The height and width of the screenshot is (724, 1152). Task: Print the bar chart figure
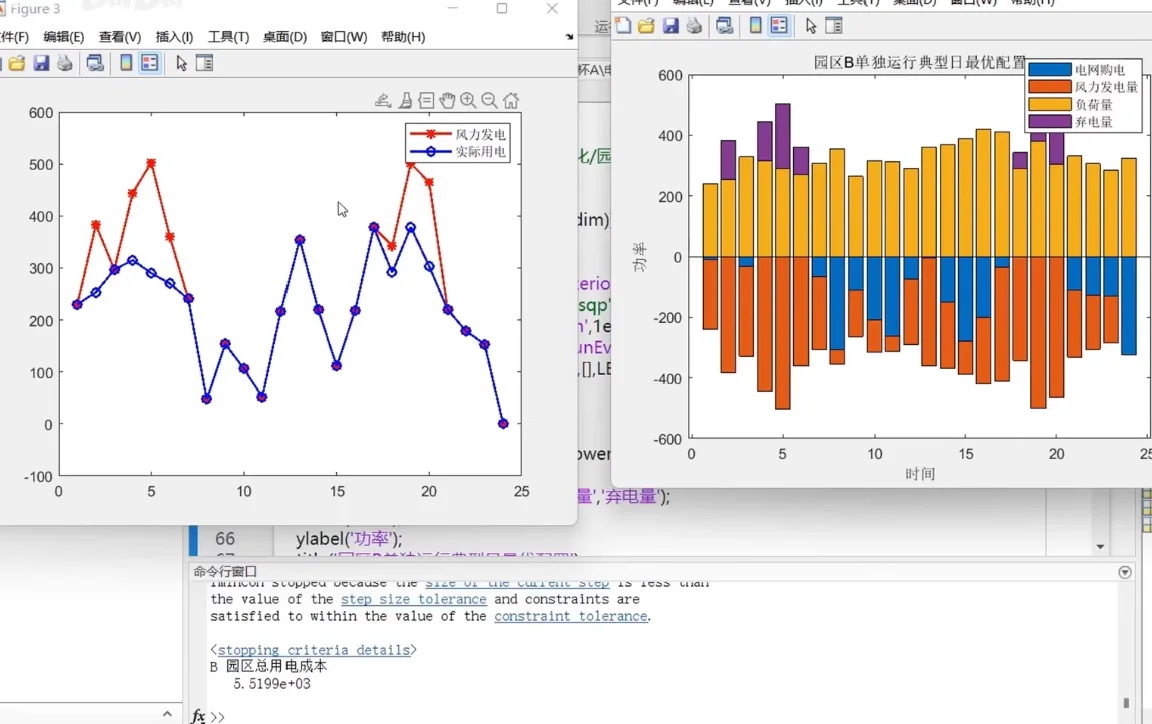pos(694,26)
